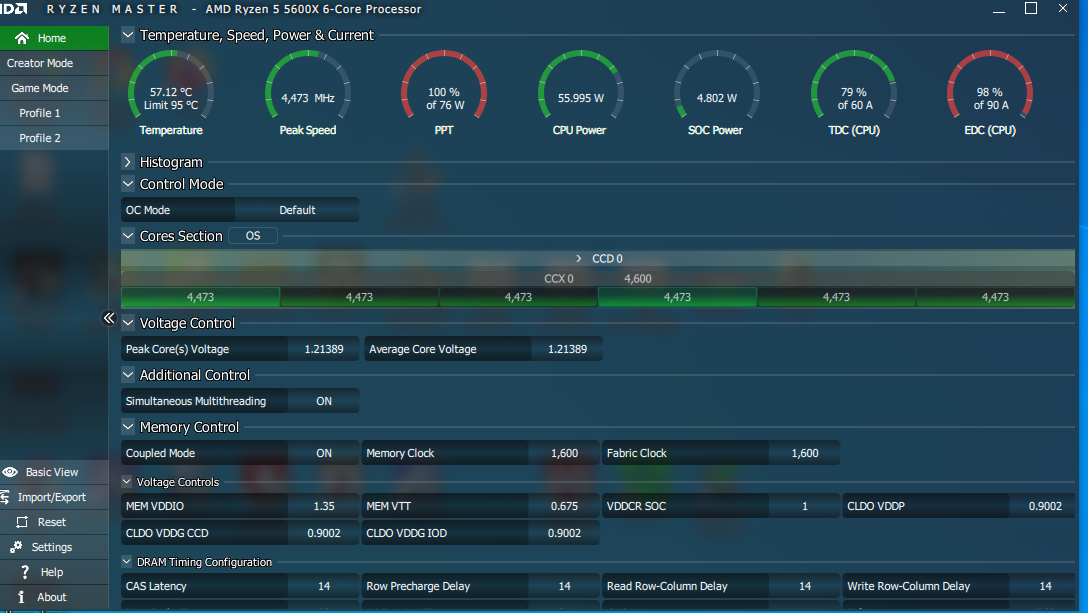Click MEM VTT value 0.675

[x=564, y=506]
